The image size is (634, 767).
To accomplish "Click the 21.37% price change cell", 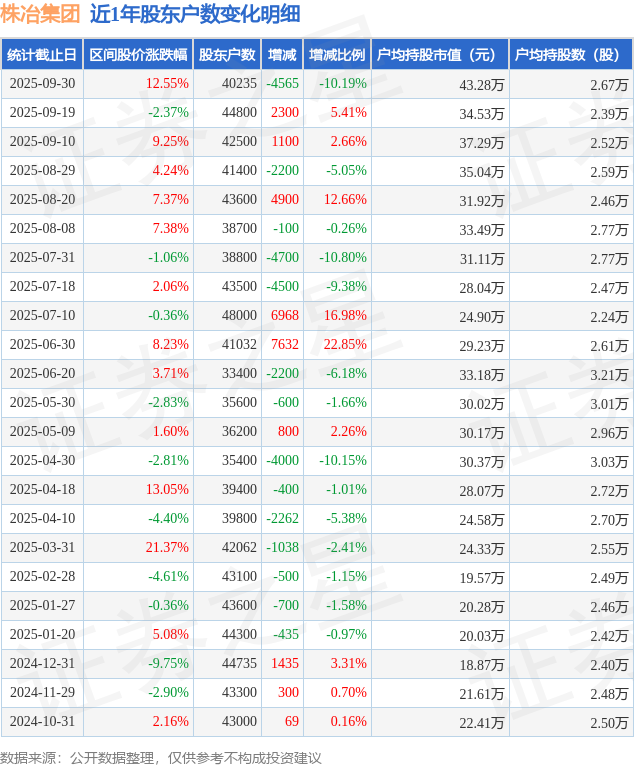I will [x=167, y=548].
